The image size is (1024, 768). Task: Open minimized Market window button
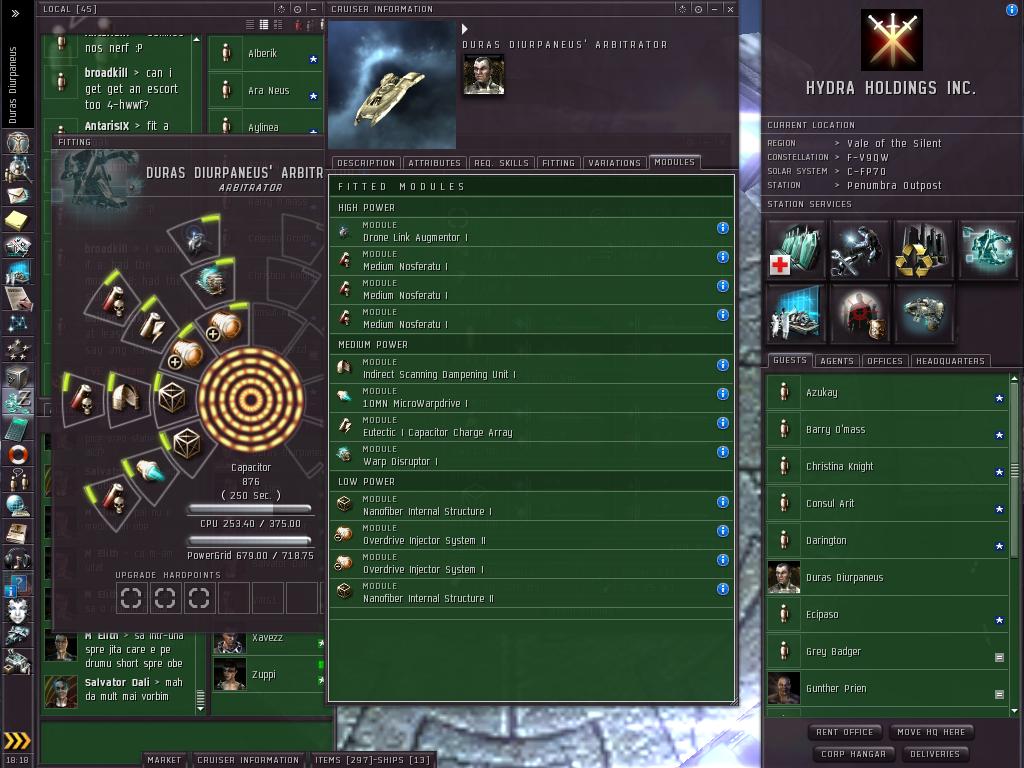[x=164, y=760]
